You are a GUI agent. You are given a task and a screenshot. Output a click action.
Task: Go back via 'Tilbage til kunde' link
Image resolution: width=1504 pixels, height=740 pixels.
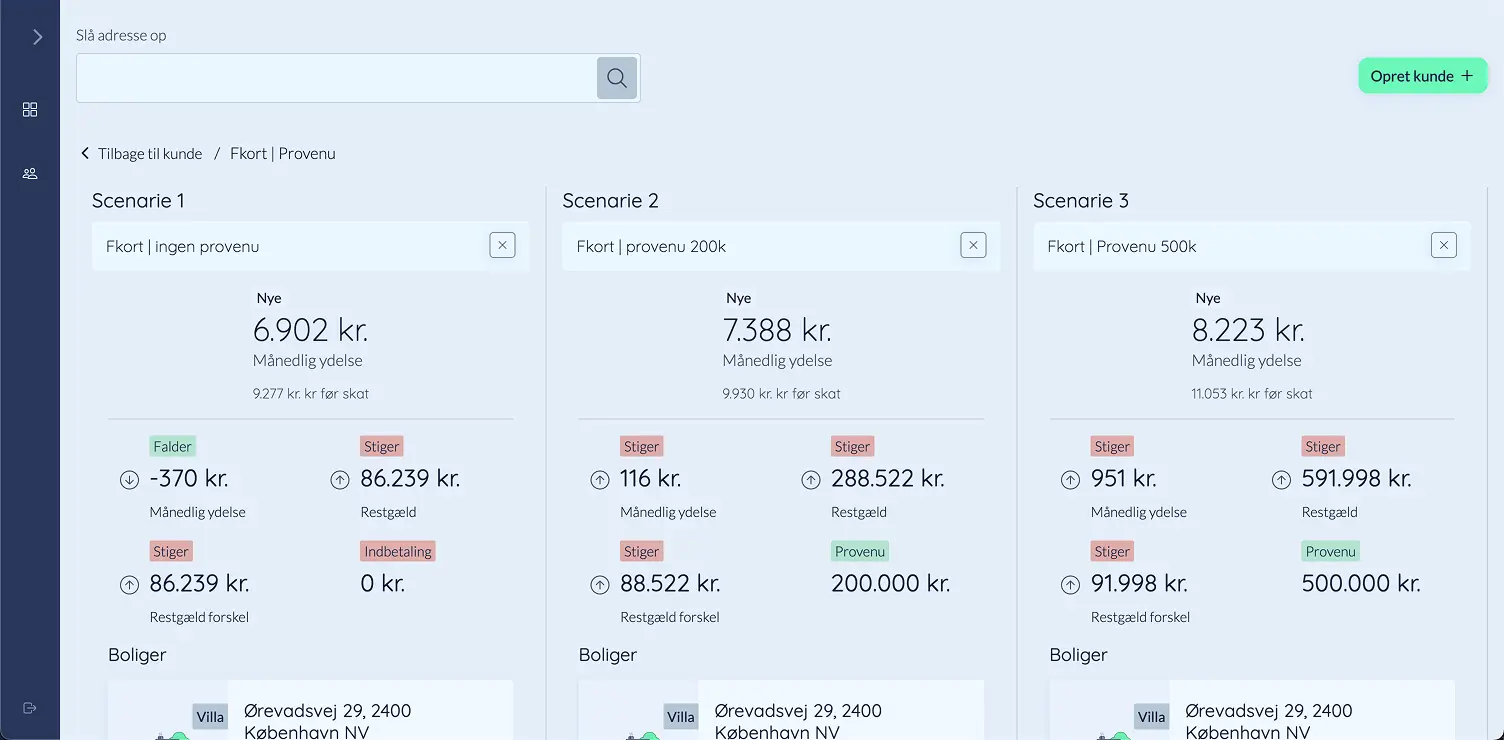click(142, 154)
